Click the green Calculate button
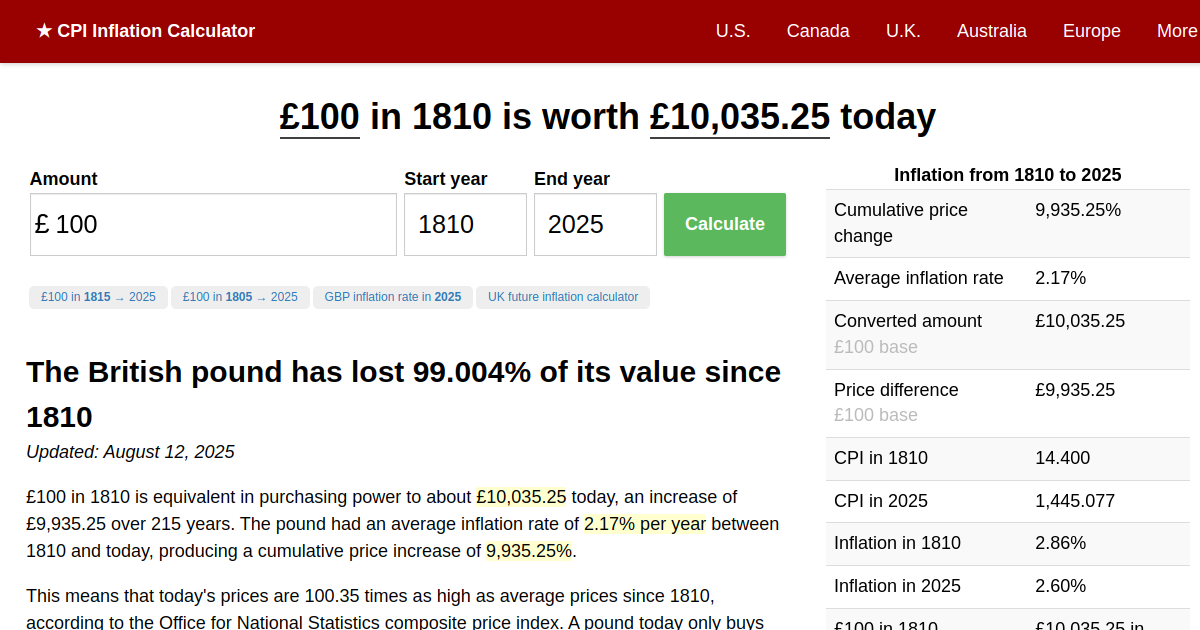This screenshot has height=630, width=1200. (x=725, y=224)
